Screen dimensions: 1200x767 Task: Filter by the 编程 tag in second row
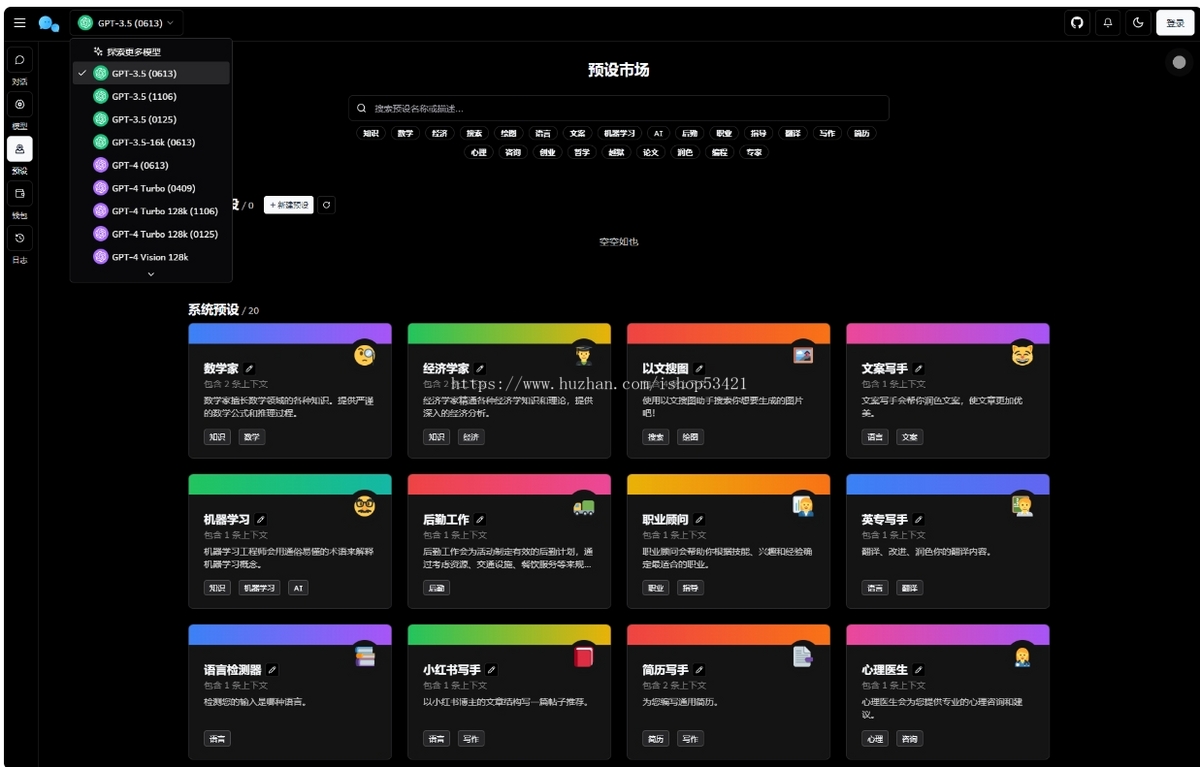coord(719,153)
